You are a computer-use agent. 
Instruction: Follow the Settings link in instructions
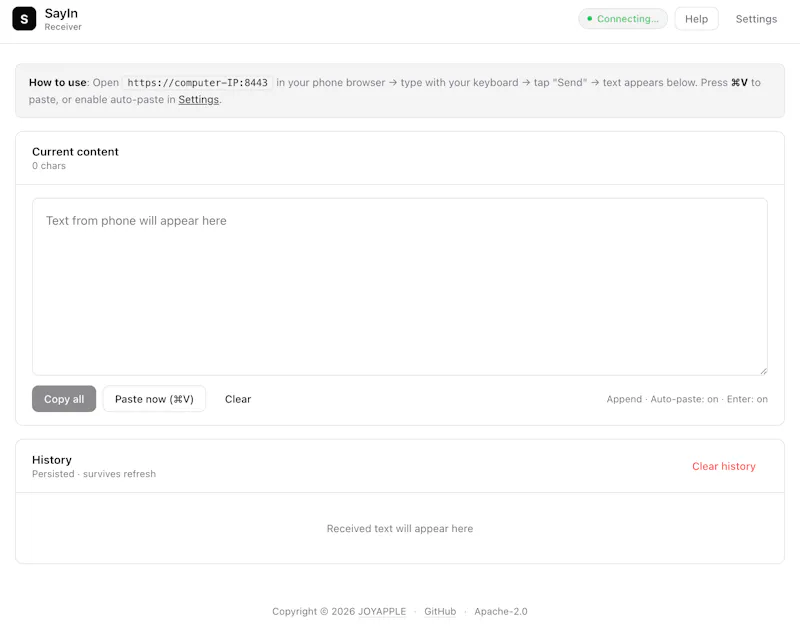pyautogui.click(x=198, y=100)
